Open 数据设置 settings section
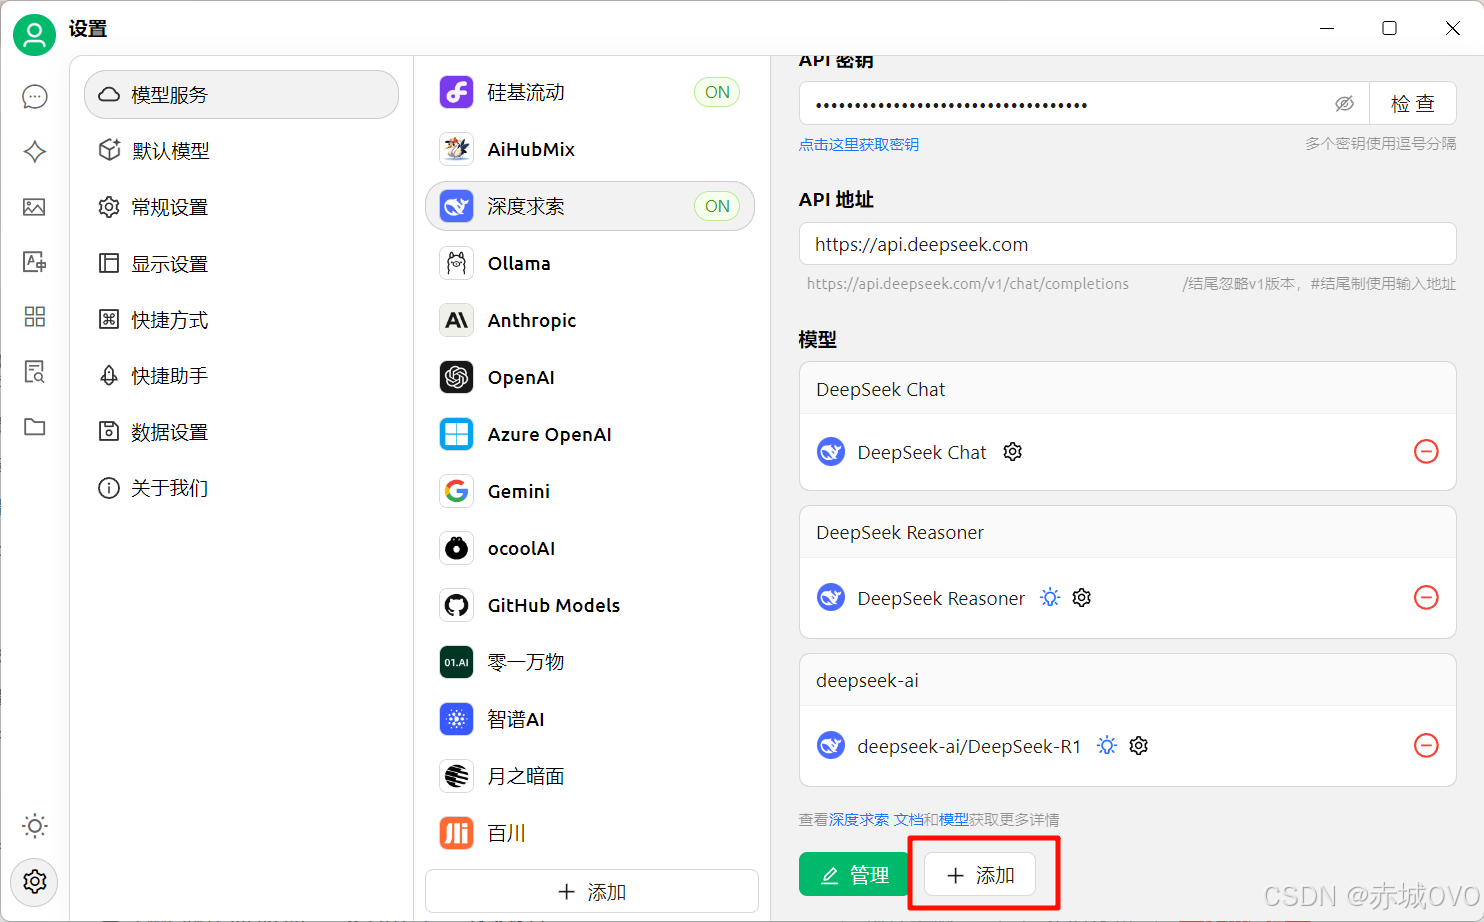 (241, 432)
